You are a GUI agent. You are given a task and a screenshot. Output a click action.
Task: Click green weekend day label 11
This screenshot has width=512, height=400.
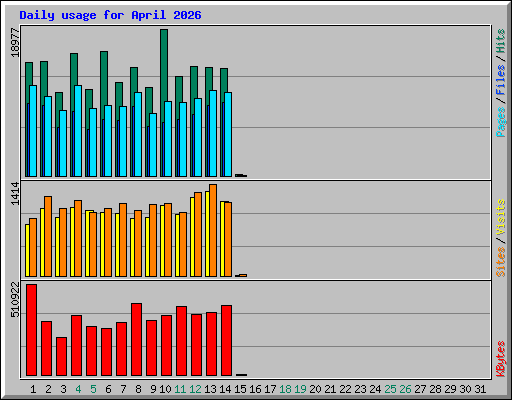(x=180, y=389)
